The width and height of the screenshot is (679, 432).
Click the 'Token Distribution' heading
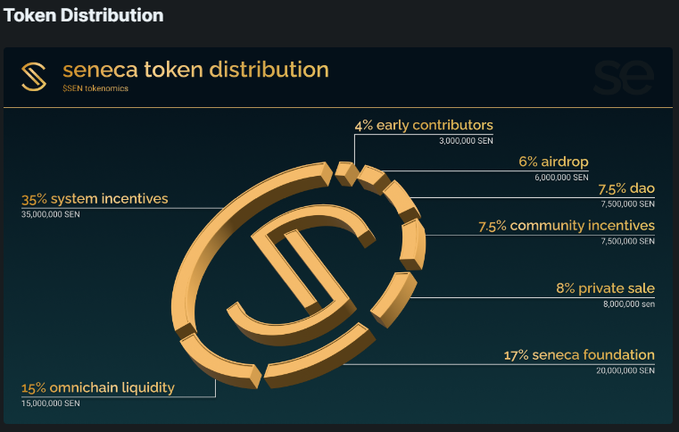[x=84, y=16]
